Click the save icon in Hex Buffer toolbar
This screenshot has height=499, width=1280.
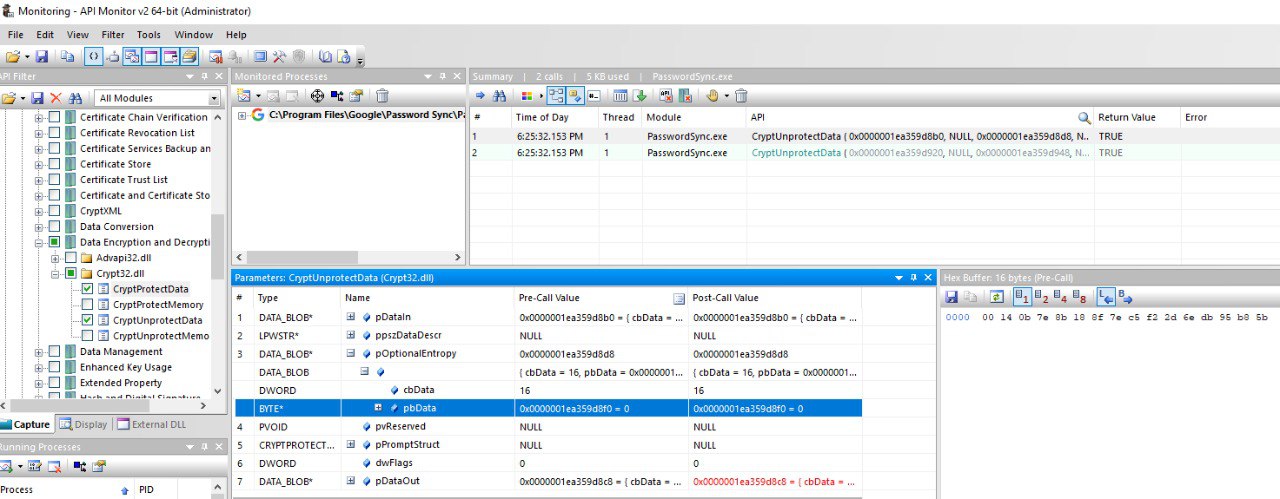tap(951, 297)
